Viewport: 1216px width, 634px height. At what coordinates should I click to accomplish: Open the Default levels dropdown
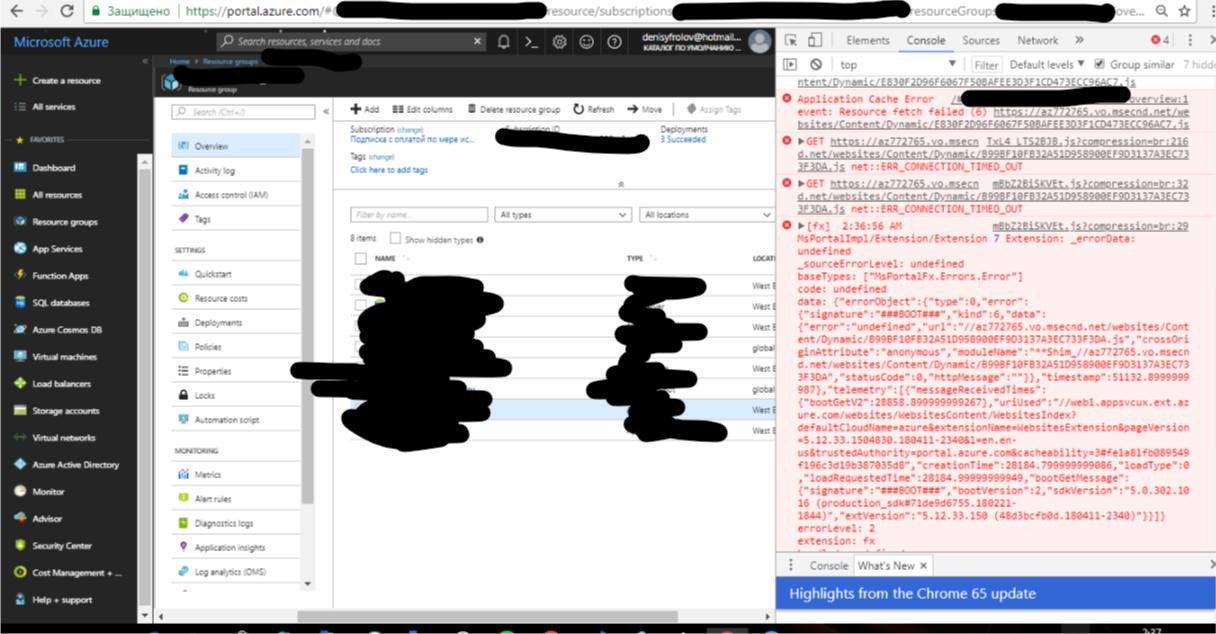(1046, 65)
